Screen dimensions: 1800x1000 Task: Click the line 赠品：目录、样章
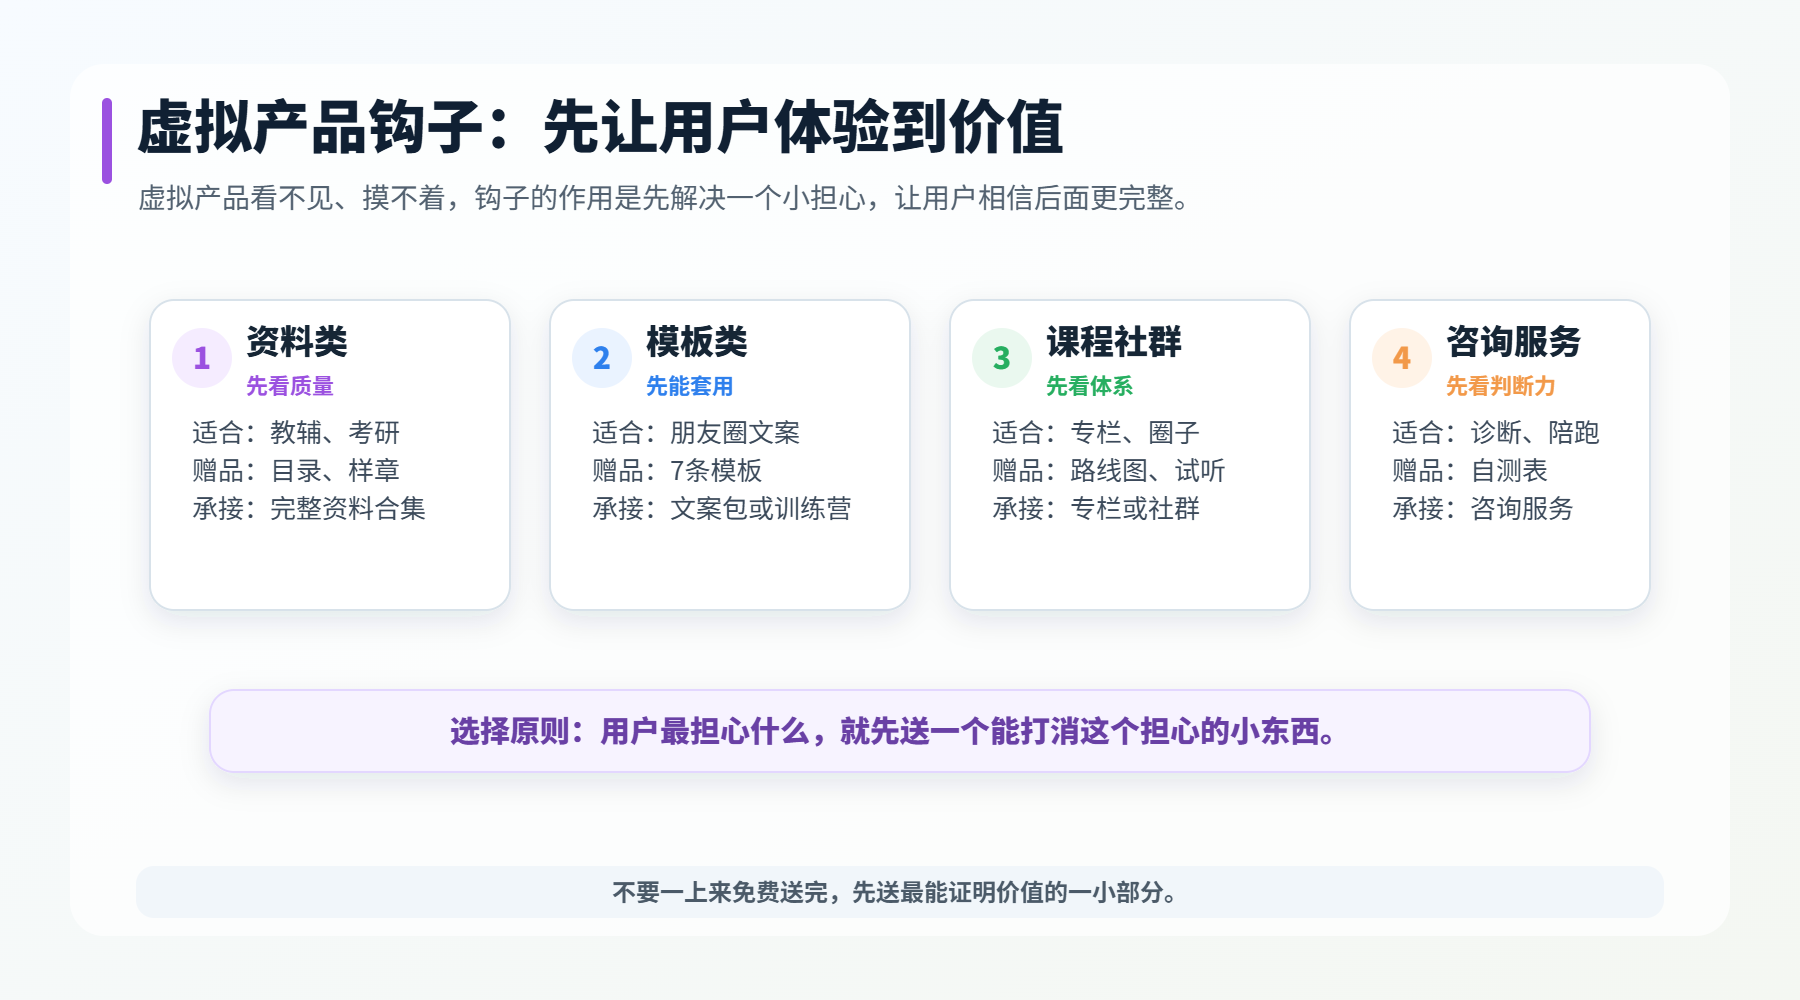pos(296,471)
